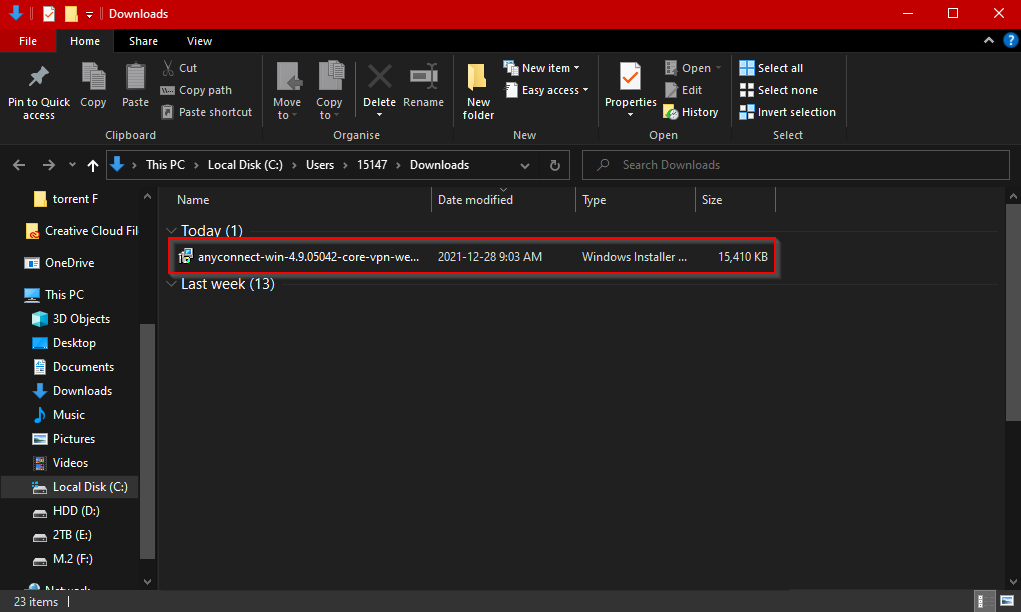Click This PC in address bar
1021x612 pixels.
click(x=165, y=165)
